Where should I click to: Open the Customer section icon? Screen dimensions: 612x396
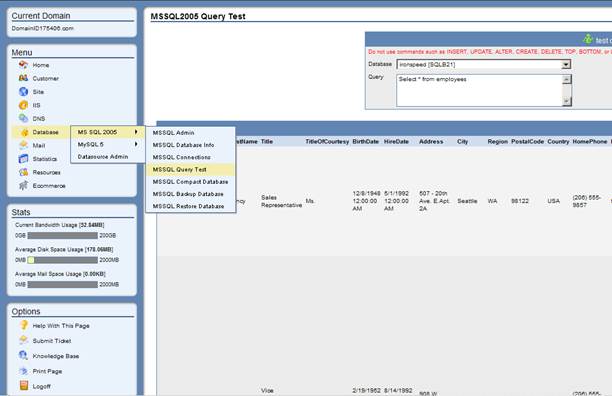click(23, 78)
